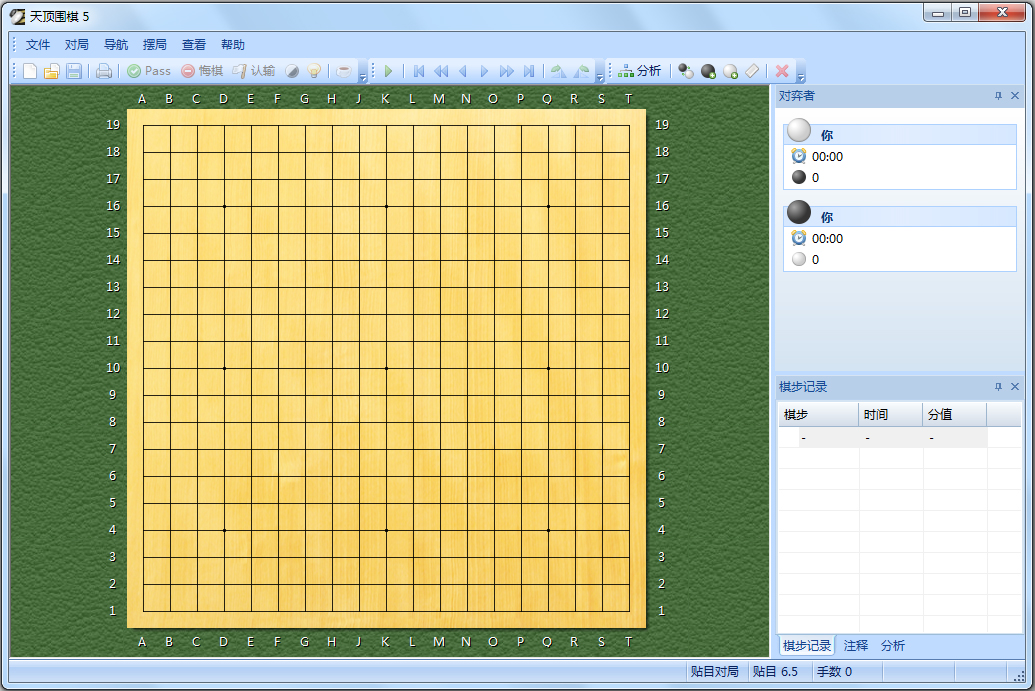Switch to the 注释 tab
The height and width of the screenshot is (691, 1035).
point(856,646)
